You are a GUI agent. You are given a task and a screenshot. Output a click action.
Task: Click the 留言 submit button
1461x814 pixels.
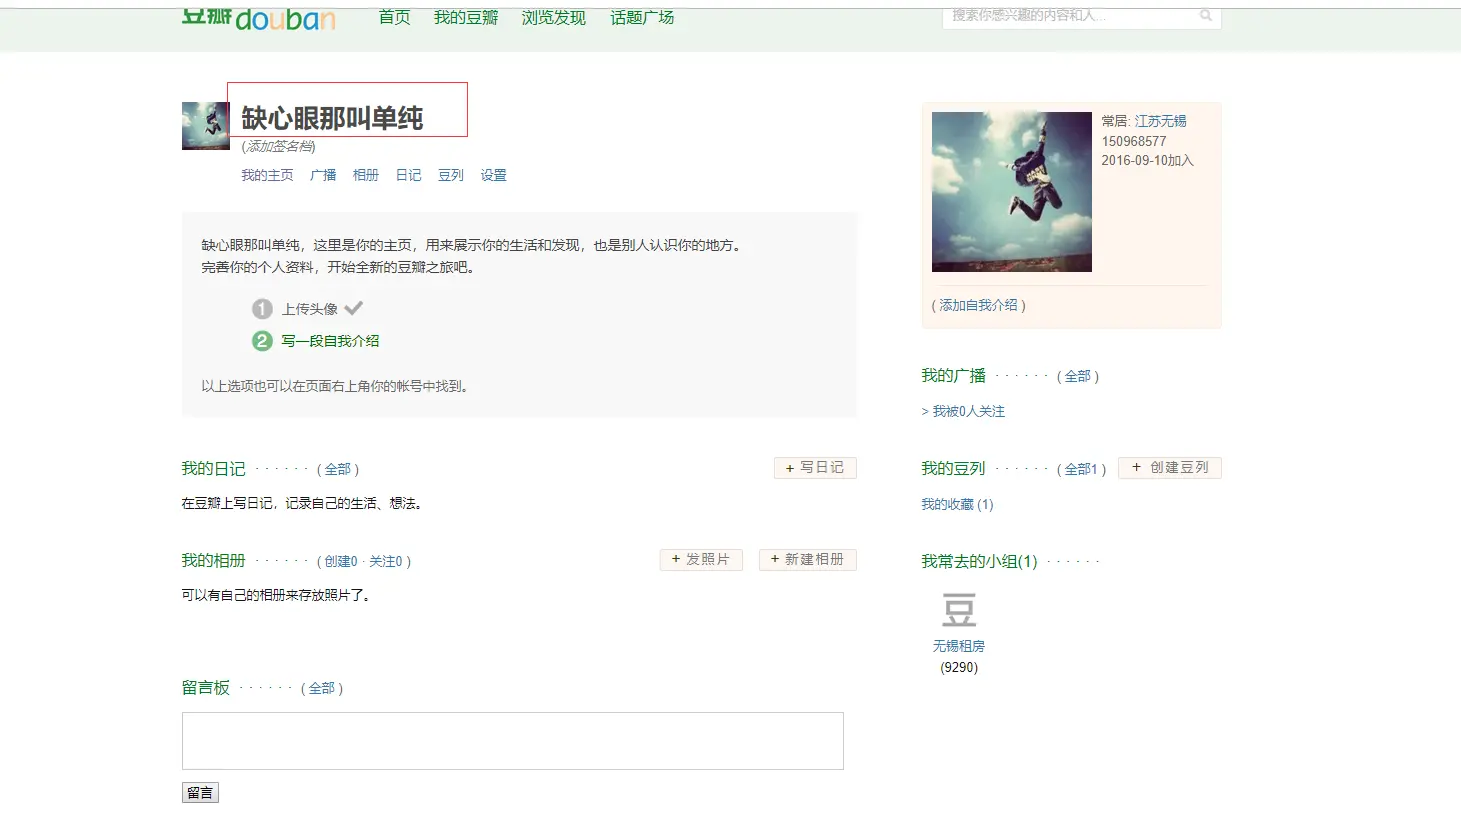tap(200, 793)
